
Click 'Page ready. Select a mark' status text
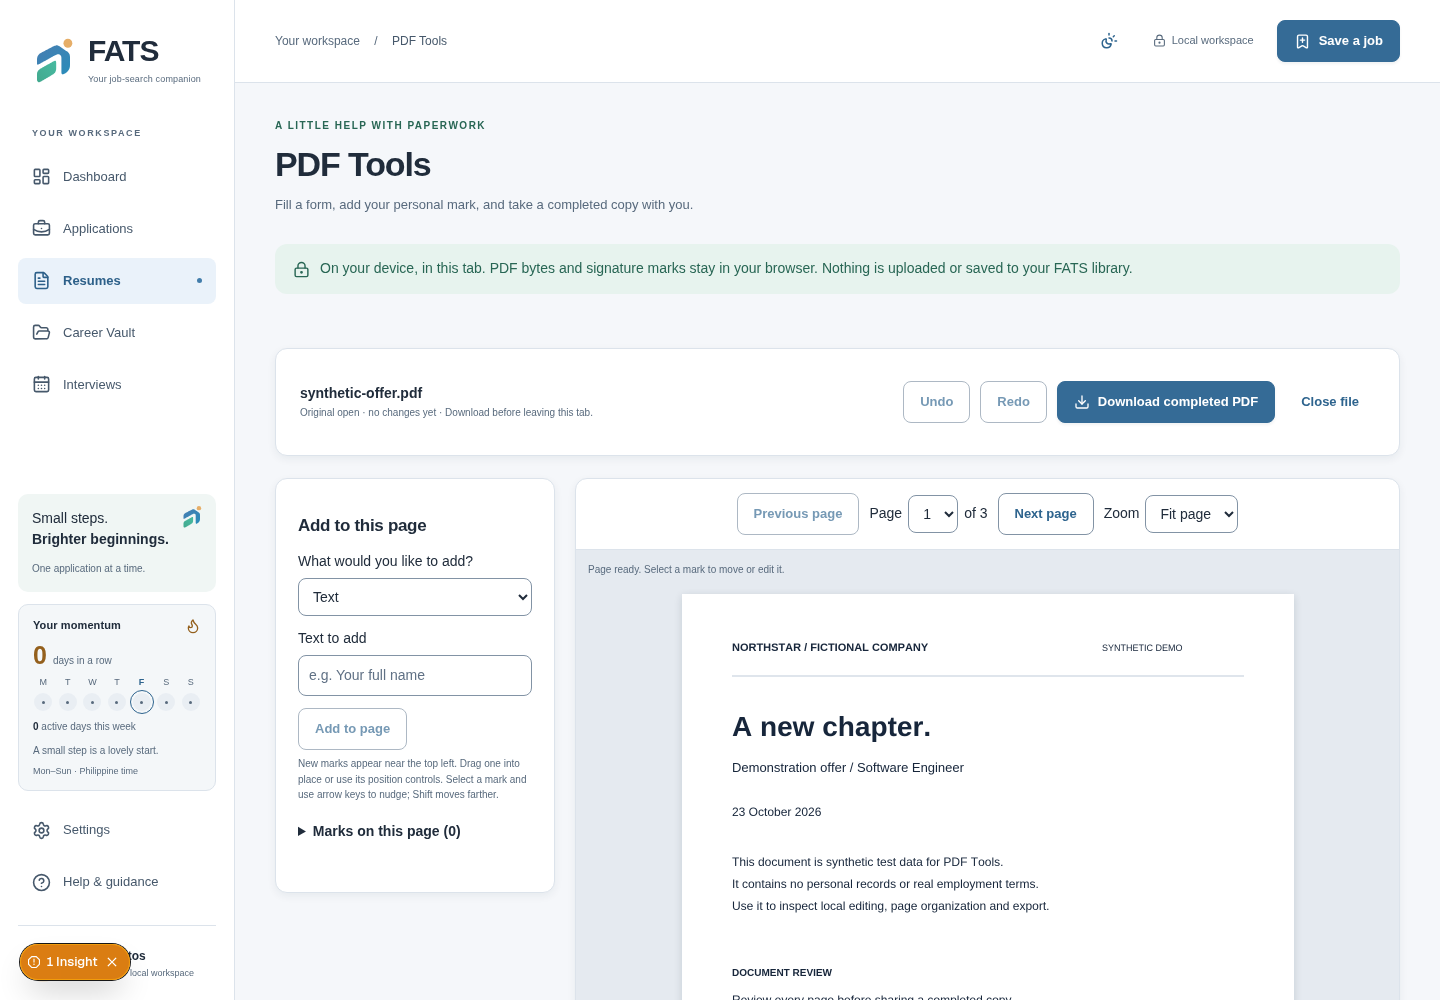point(686,570)
